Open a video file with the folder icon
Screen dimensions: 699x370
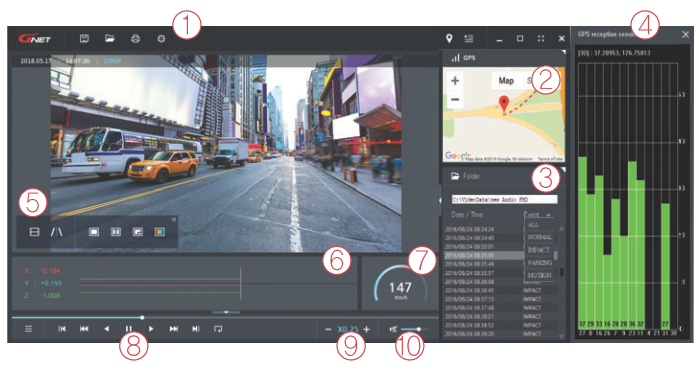pyautogui.click(x=110, y=39)
